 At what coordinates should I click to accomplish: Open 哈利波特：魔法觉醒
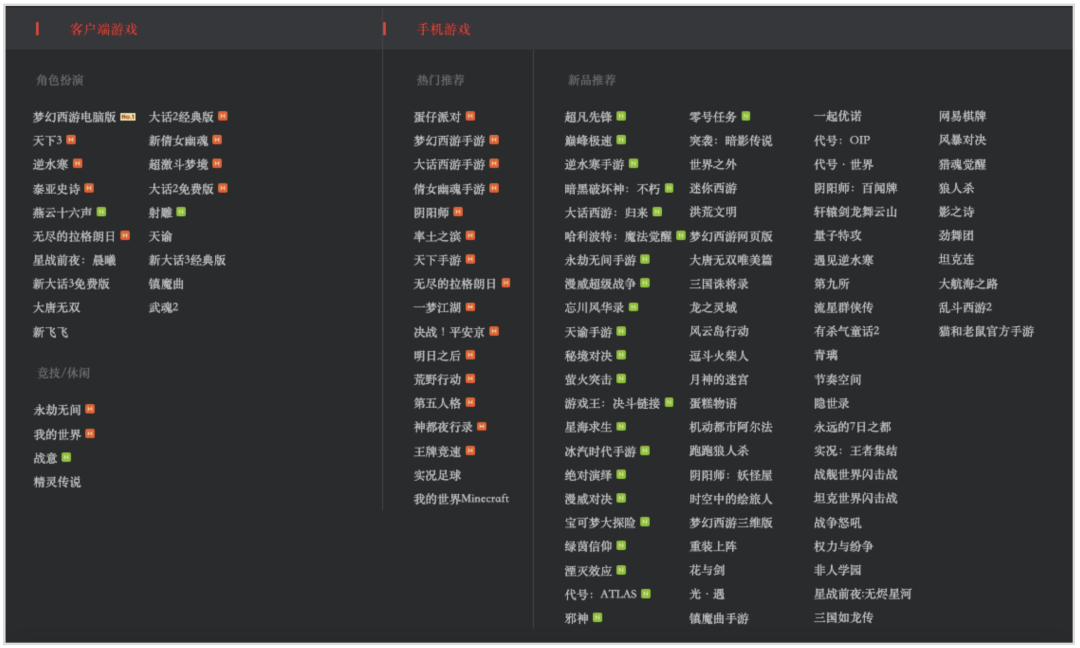pos(618,236)
